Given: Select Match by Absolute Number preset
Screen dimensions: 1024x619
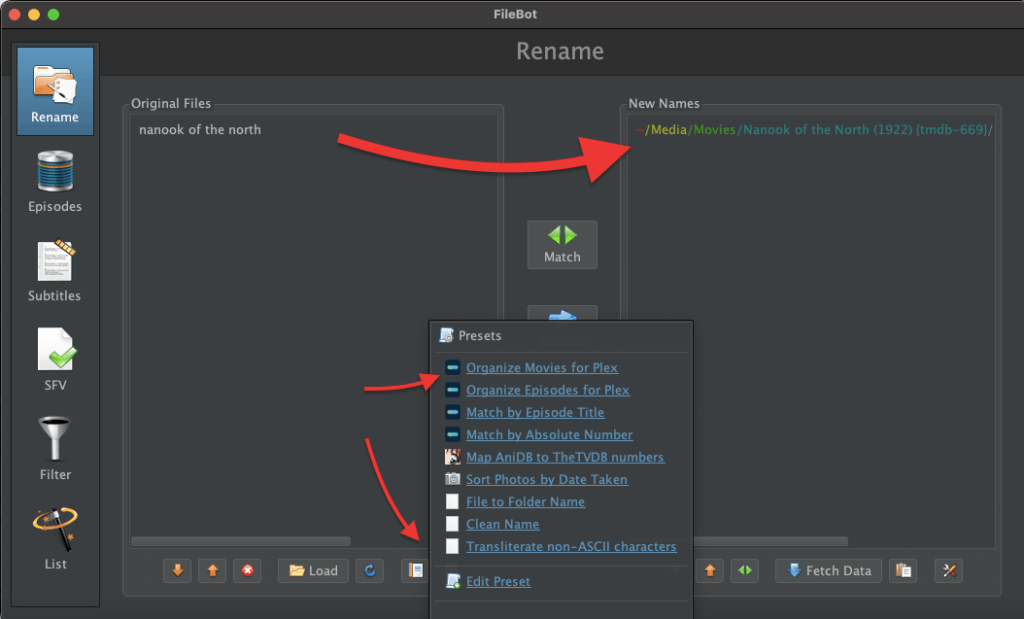Looking at the screenshot, I should coord(549,435).
